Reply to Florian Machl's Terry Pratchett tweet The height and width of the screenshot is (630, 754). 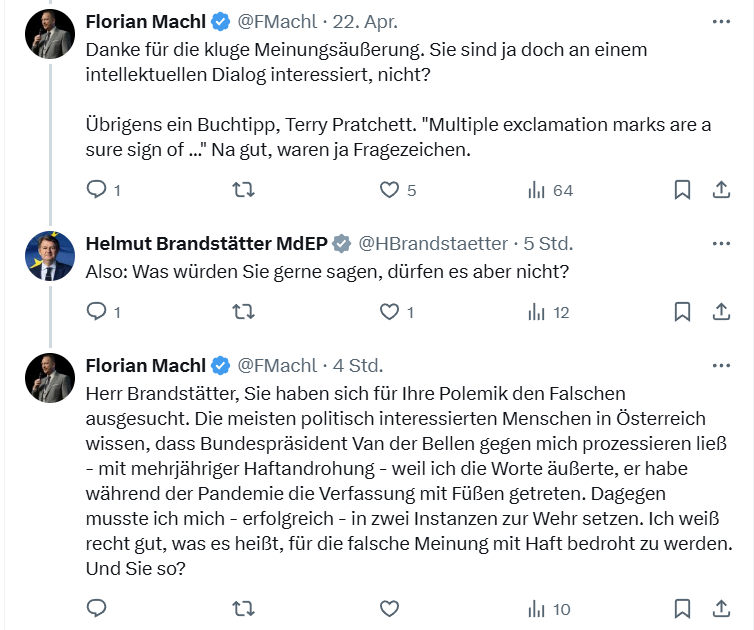(97, 190)
